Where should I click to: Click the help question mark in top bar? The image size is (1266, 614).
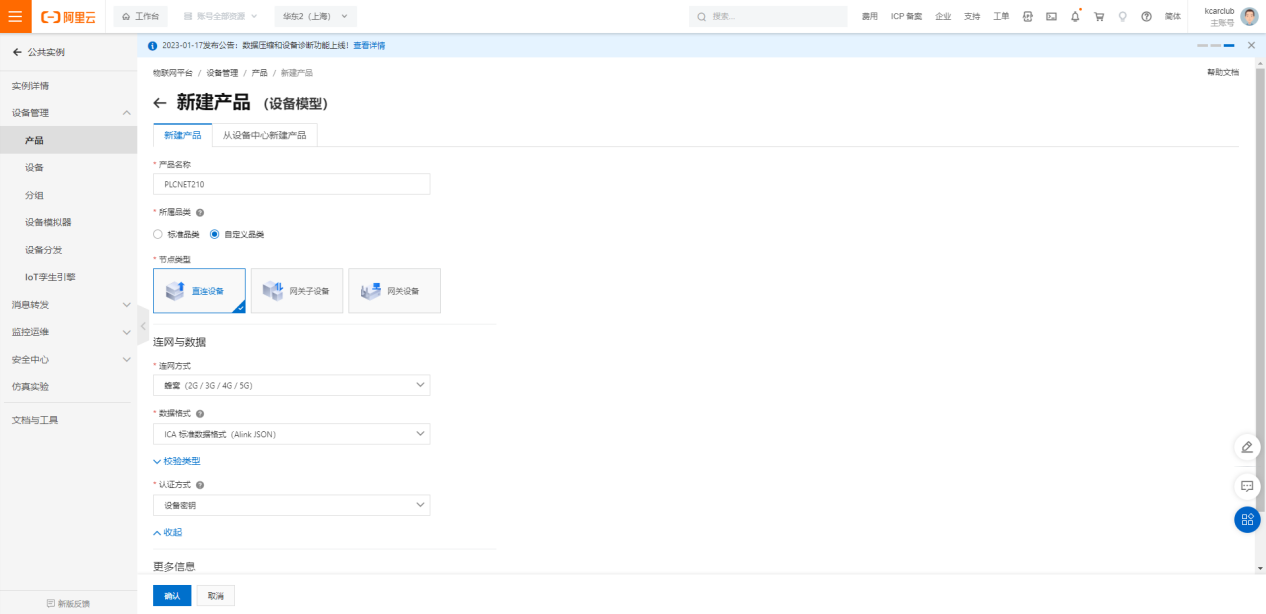pos(1146,17)
